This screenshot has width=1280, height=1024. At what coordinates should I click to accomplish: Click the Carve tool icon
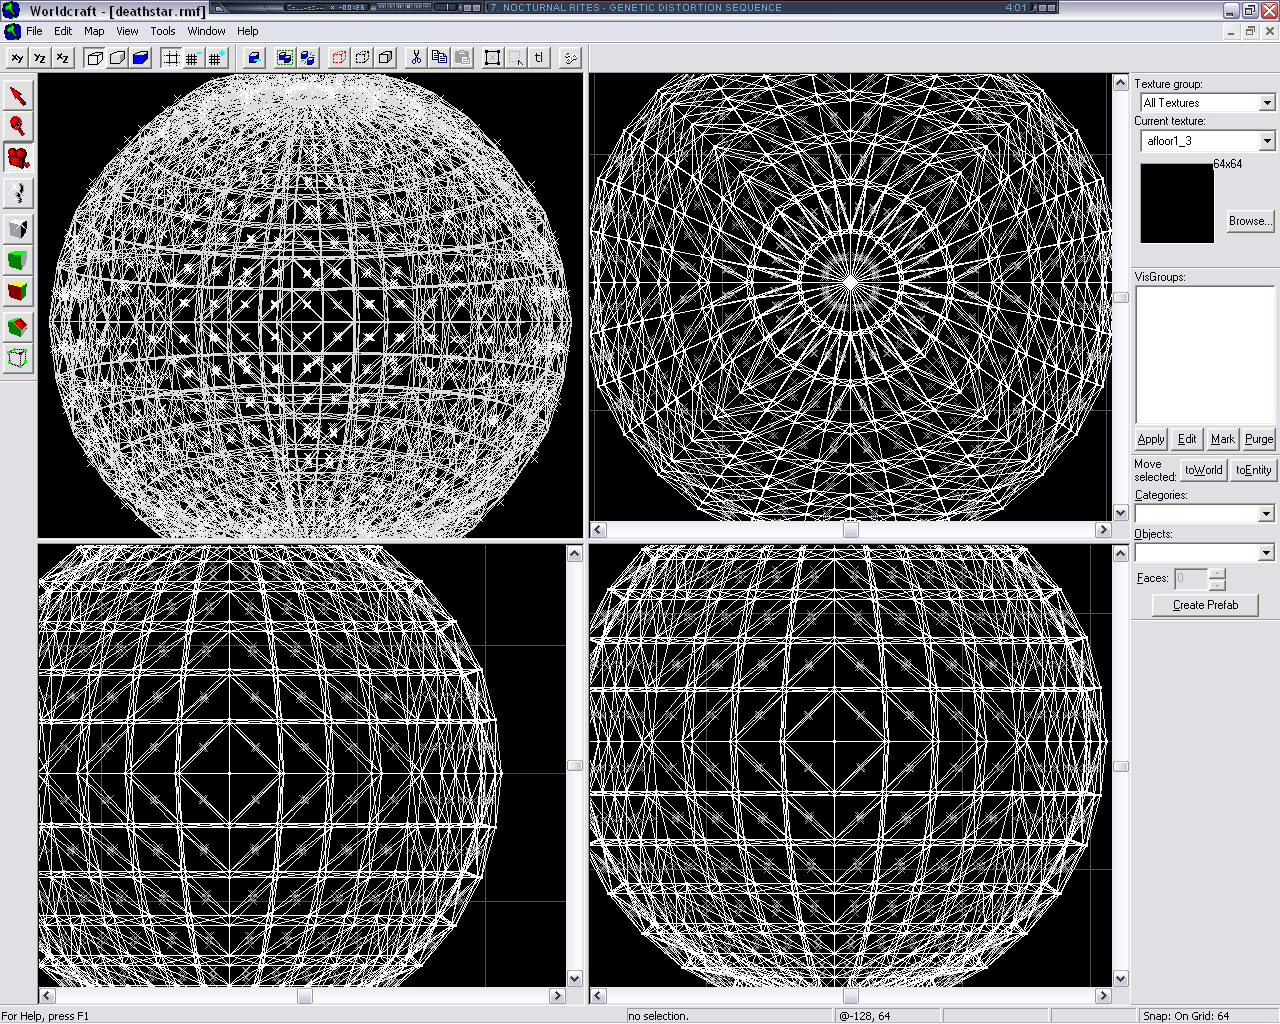pyautogui.click(x=254, y=58)
